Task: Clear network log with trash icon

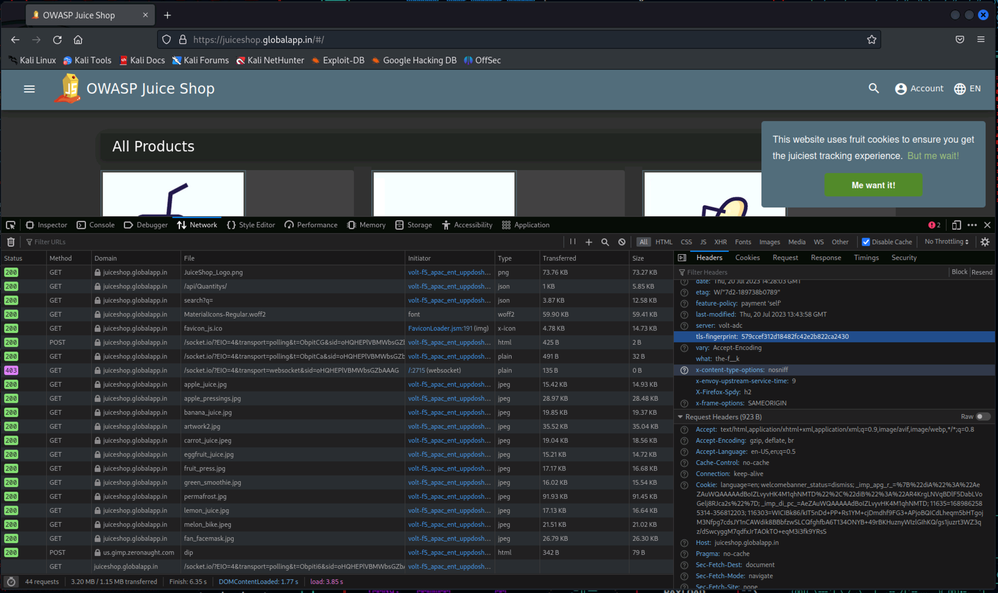Action: click(11, 242)
